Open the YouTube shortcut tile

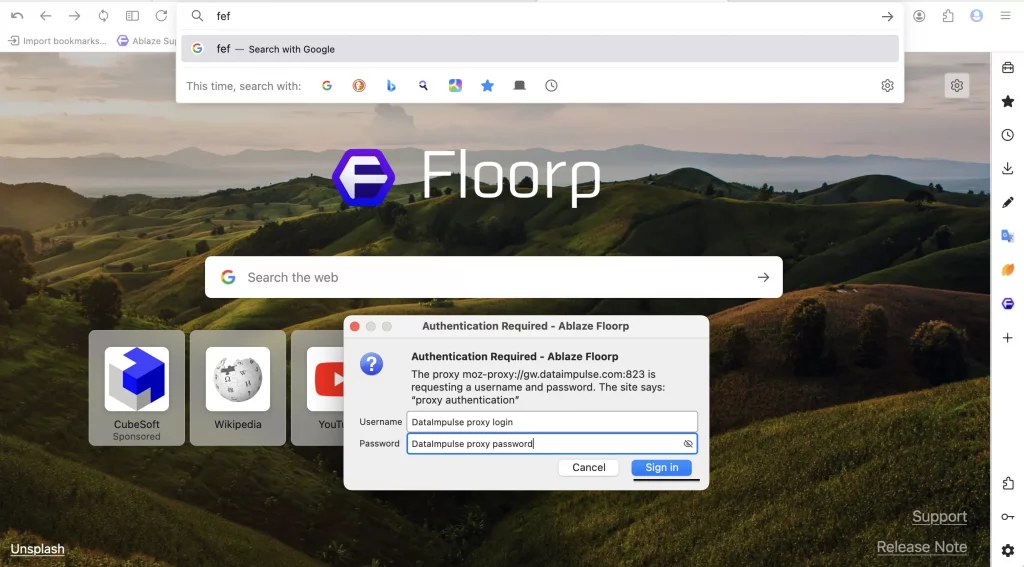coord(318,388)
